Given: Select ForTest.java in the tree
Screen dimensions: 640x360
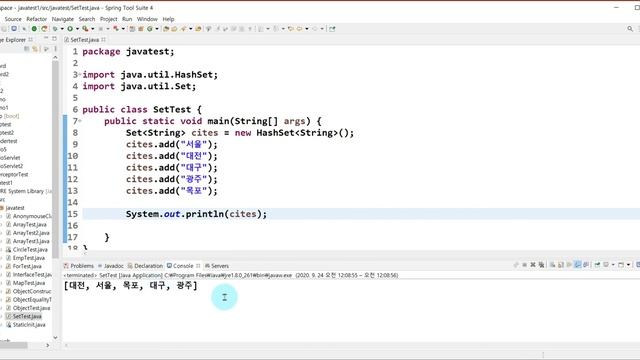Looking at the screenshot, I should 27,266.
